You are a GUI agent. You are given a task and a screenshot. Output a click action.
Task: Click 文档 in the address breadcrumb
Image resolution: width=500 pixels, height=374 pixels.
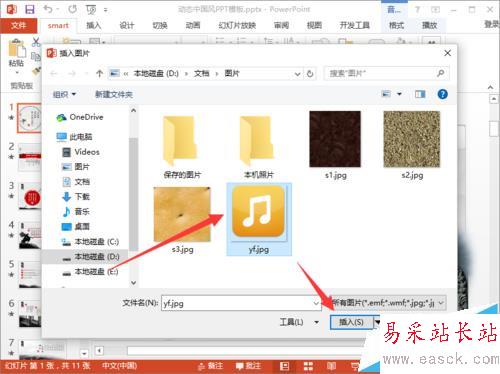201,74
